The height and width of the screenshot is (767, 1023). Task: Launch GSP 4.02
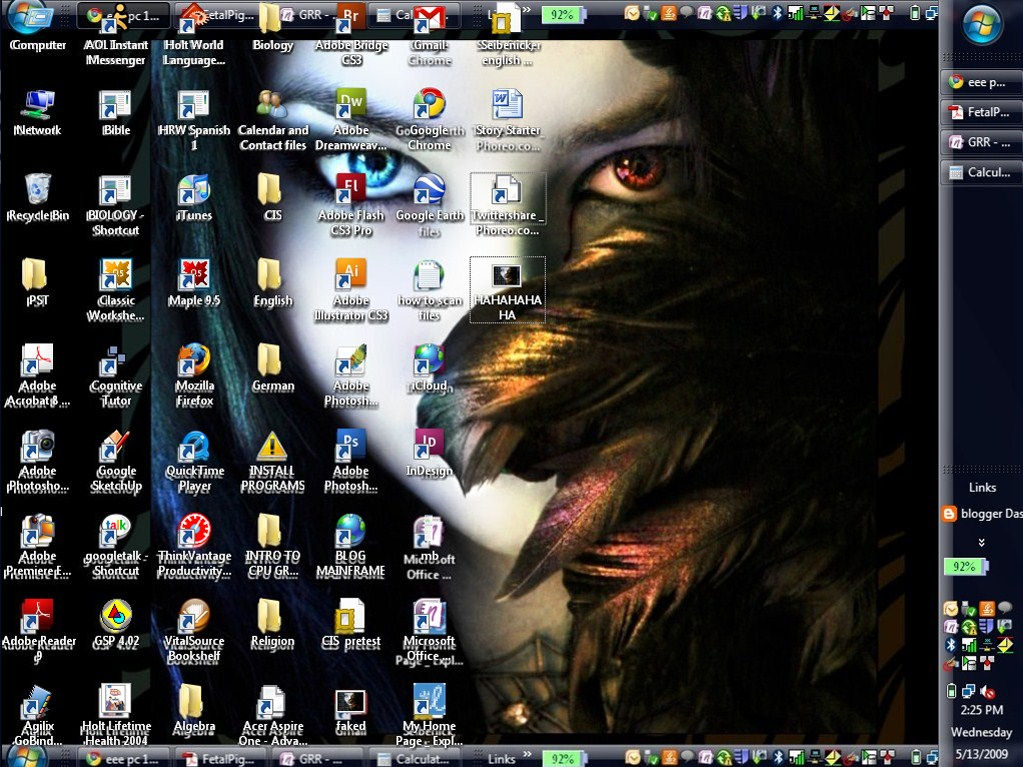[x=115, y=624]
